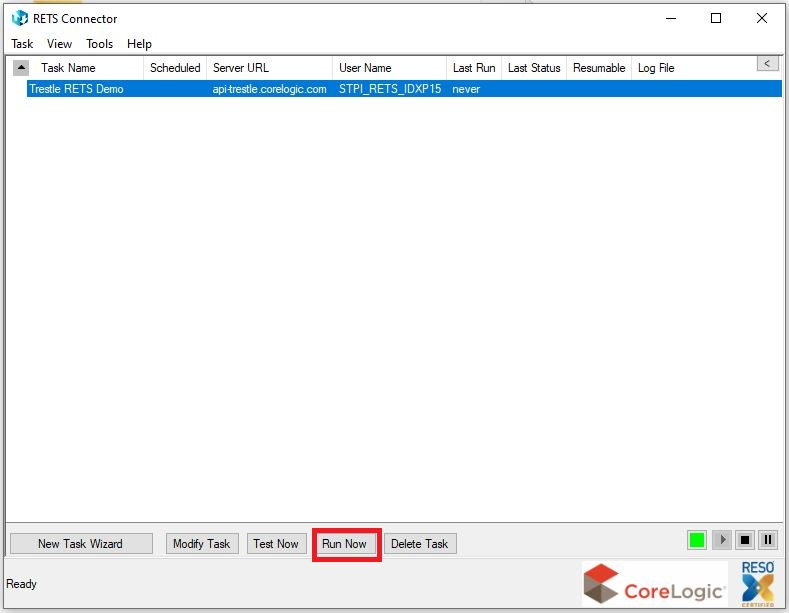Collapse the panel with the < arrow

pyautogui.click(x=767, y=63)
